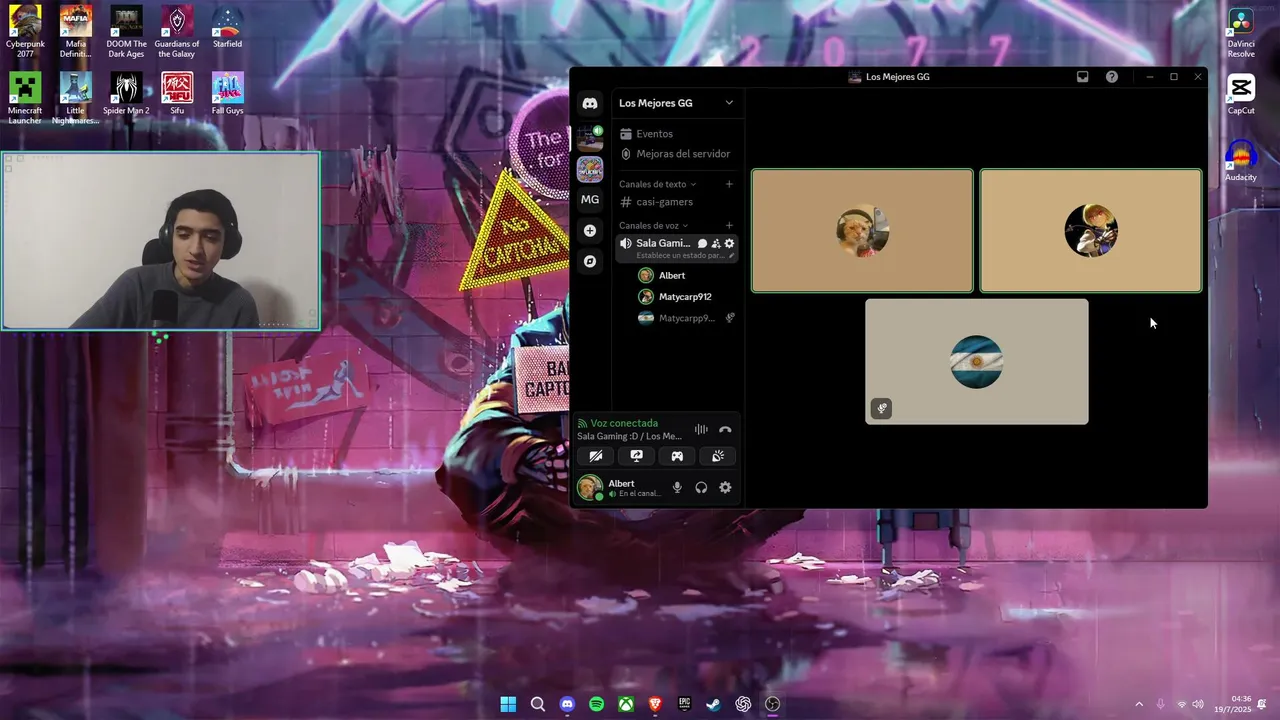Image resolution: width=1280 pixels, height=720 pixels.
Task: Select user Matycarp912 in voice channel
Action: [686, 297]
